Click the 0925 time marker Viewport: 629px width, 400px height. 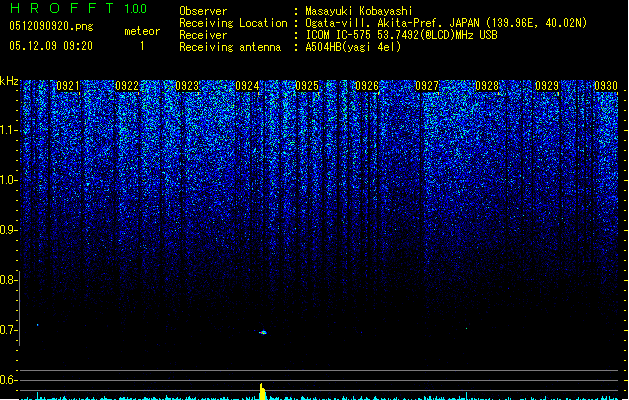point(307,85)
